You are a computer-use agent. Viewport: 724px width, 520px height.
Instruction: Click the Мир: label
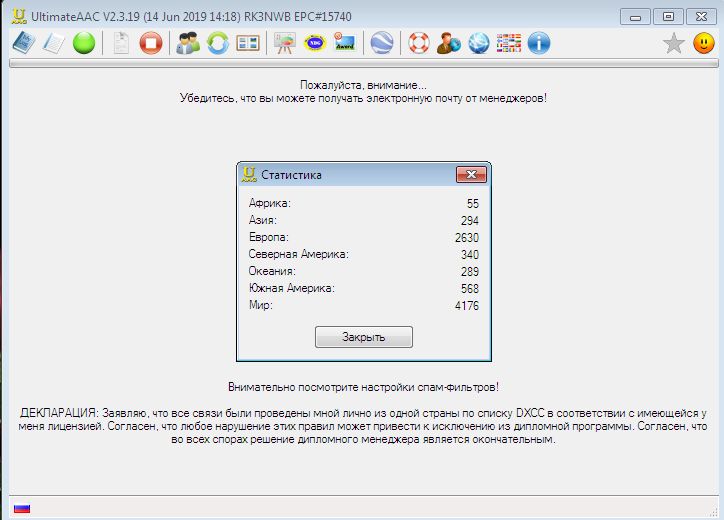tap(261, 305)
